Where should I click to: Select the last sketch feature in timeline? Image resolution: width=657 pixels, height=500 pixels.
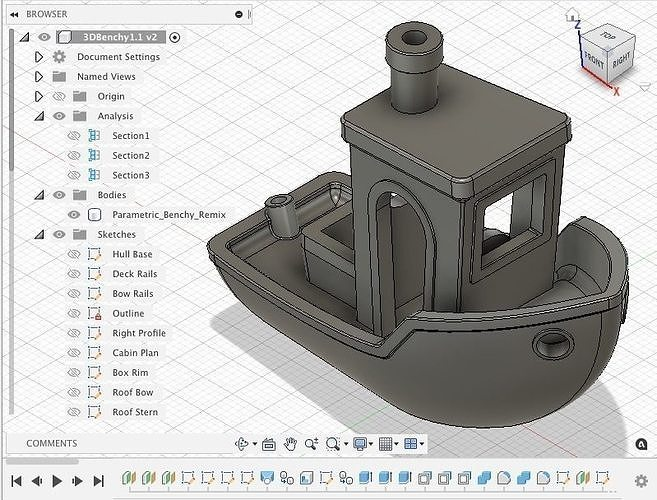(603, 478)
